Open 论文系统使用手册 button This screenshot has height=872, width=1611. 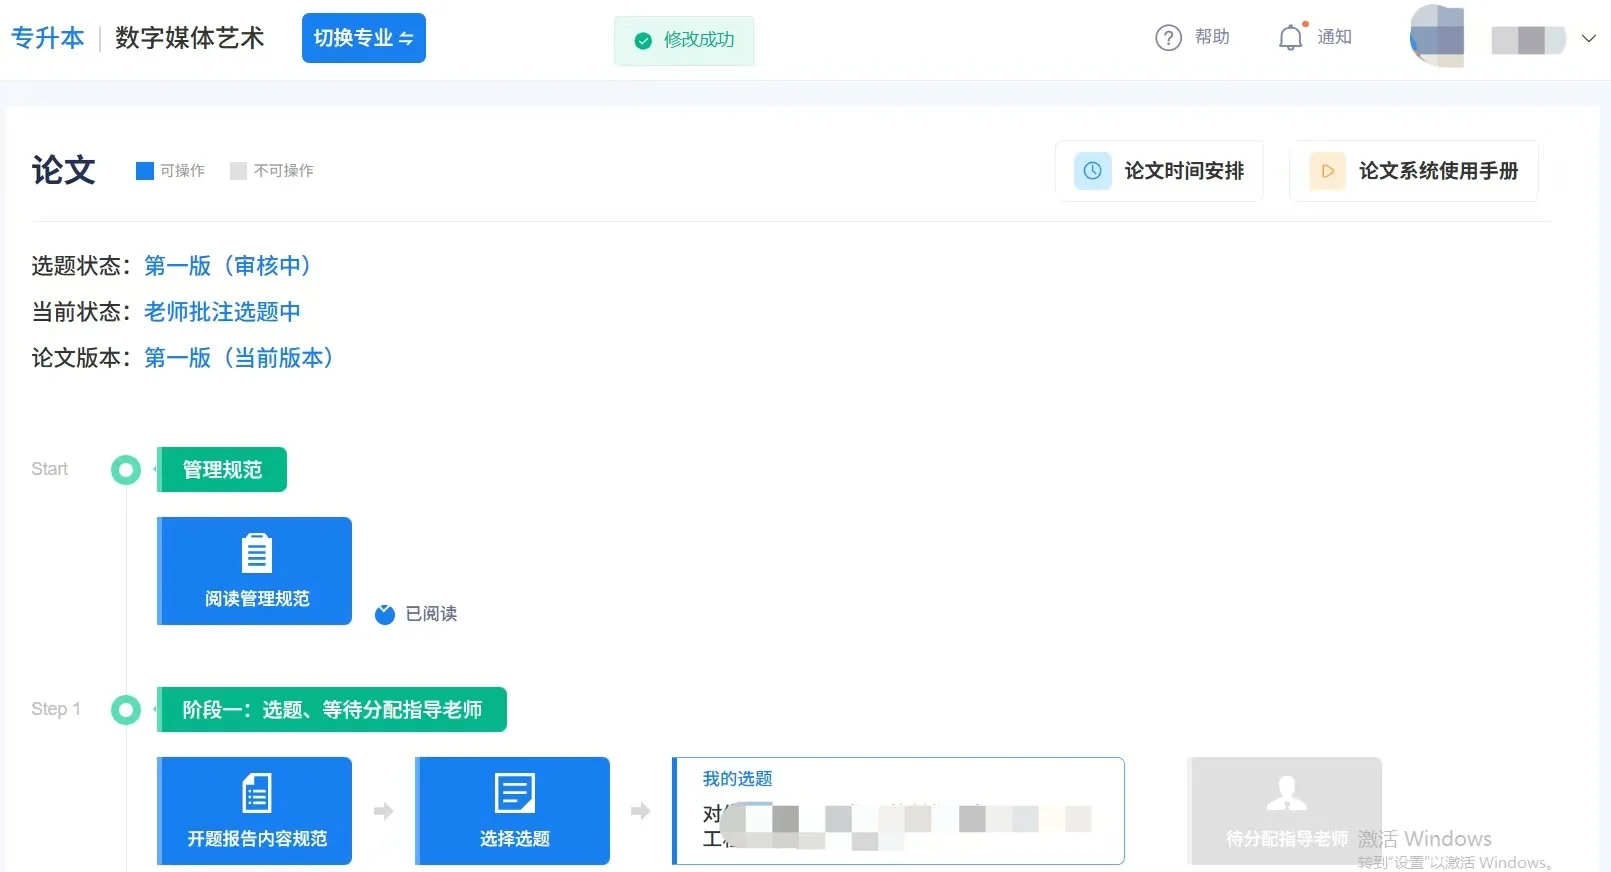[x=1413, y=171]
